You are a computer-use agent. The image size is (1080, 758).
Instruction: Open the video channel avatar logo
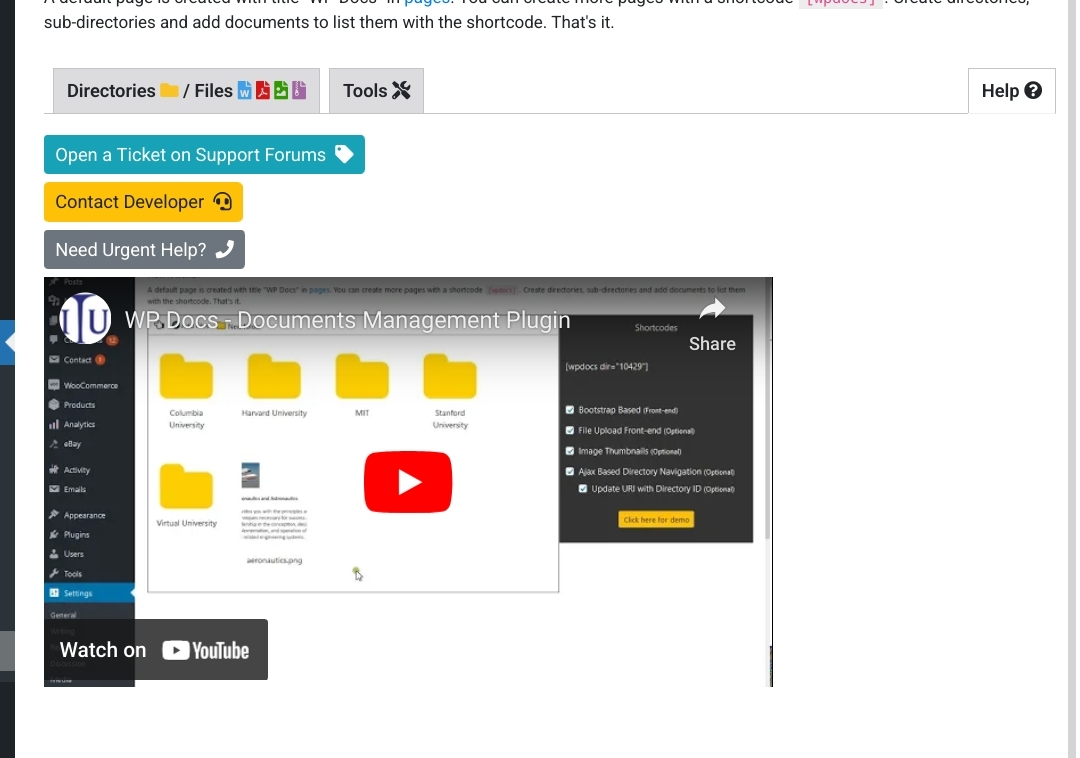point(85,319)
